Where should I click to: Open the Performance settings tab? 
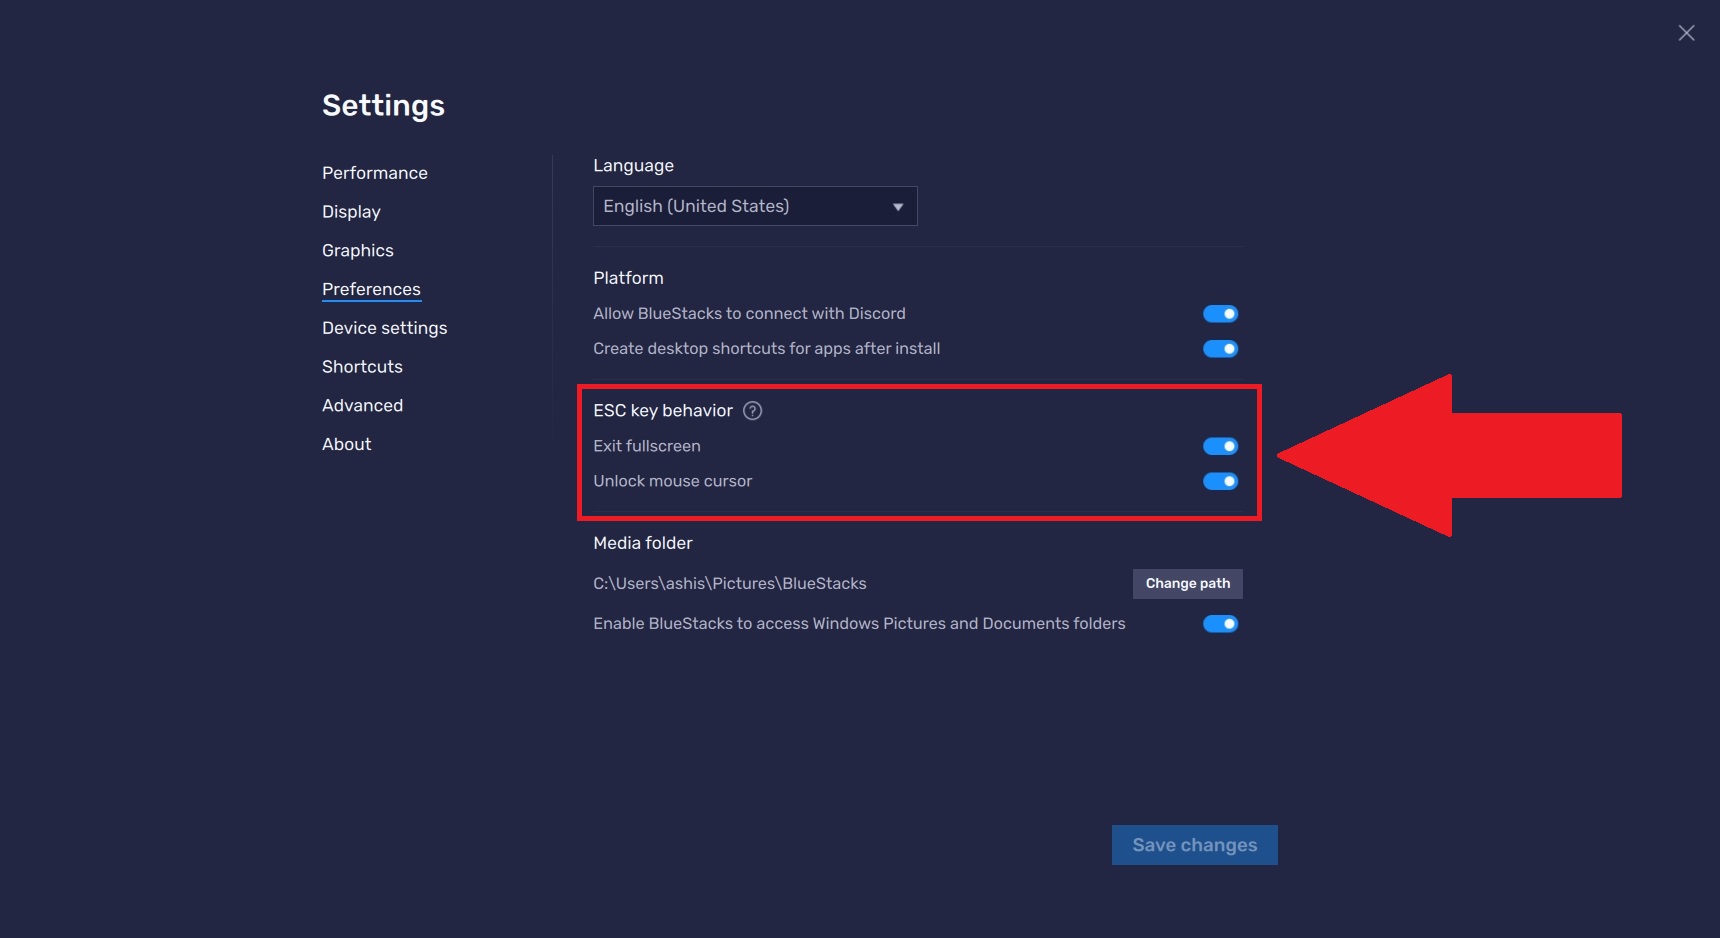coord(374,173)
